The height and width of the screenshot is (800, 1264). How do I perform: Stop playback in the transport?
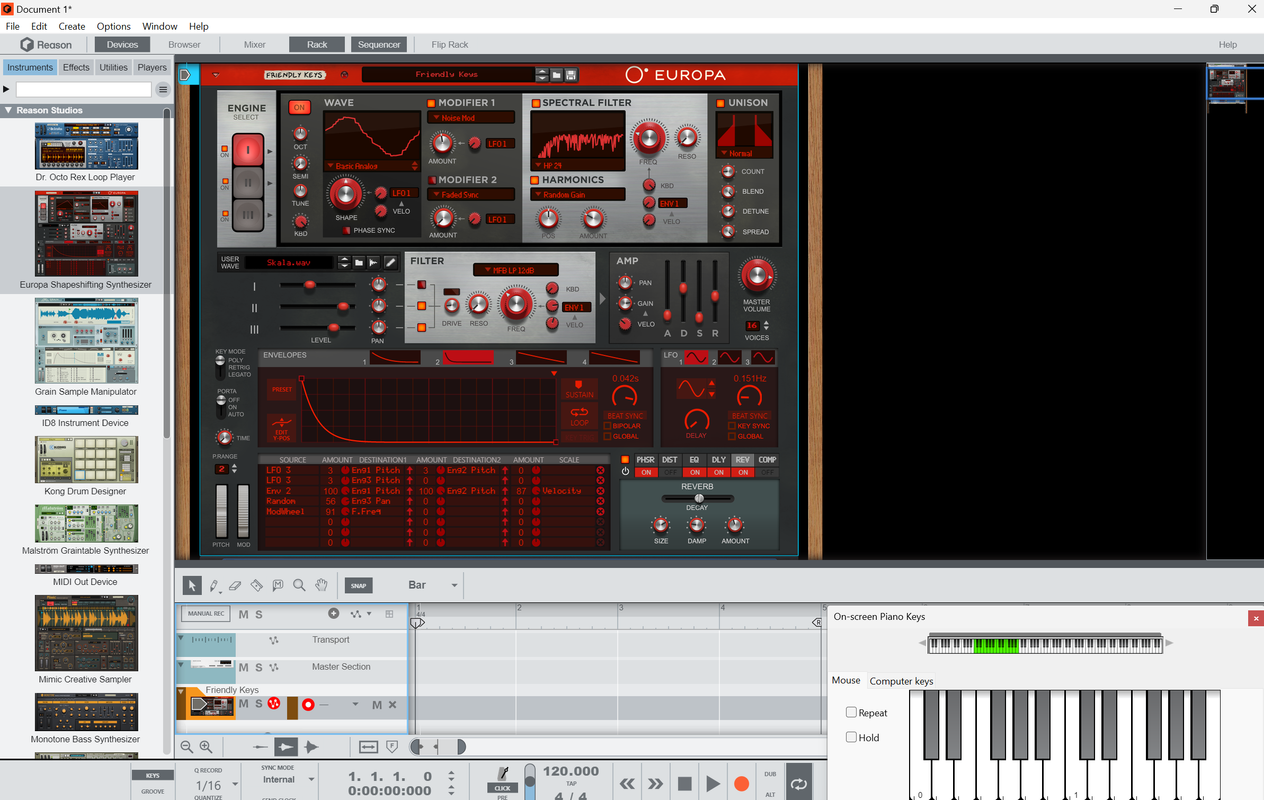pos(685,784)
